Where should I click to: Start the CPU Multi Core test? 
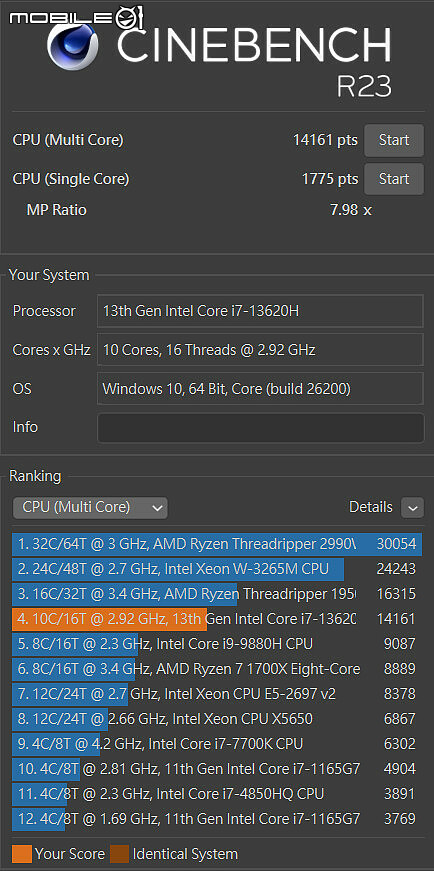394,141
